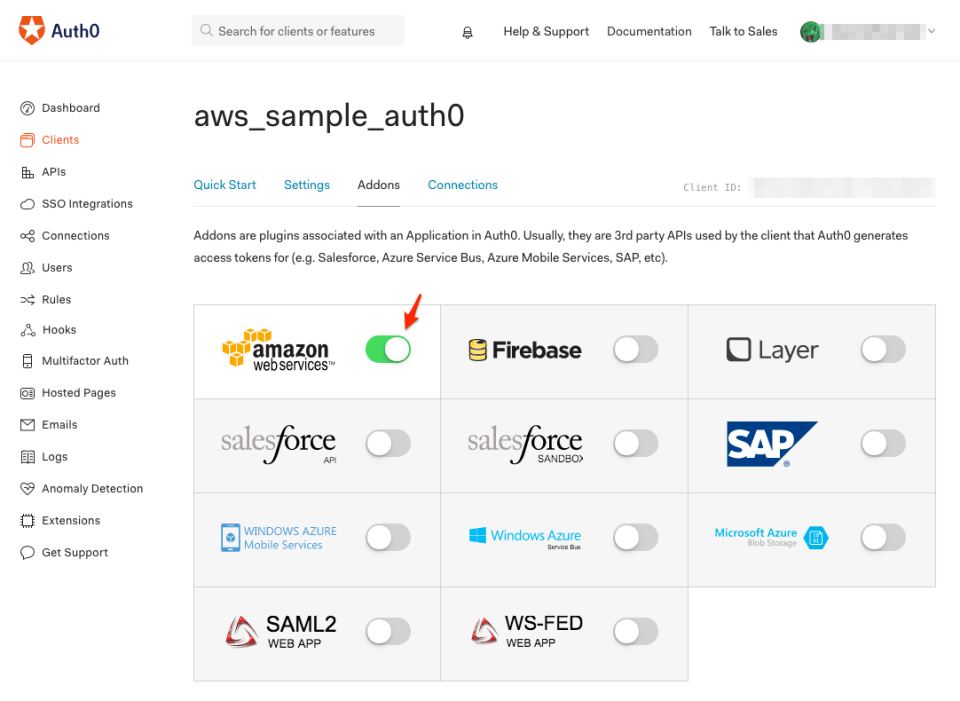Viewport: 960px width, 701px height.
Task: Click the search clients or features field
Action: 298,31
